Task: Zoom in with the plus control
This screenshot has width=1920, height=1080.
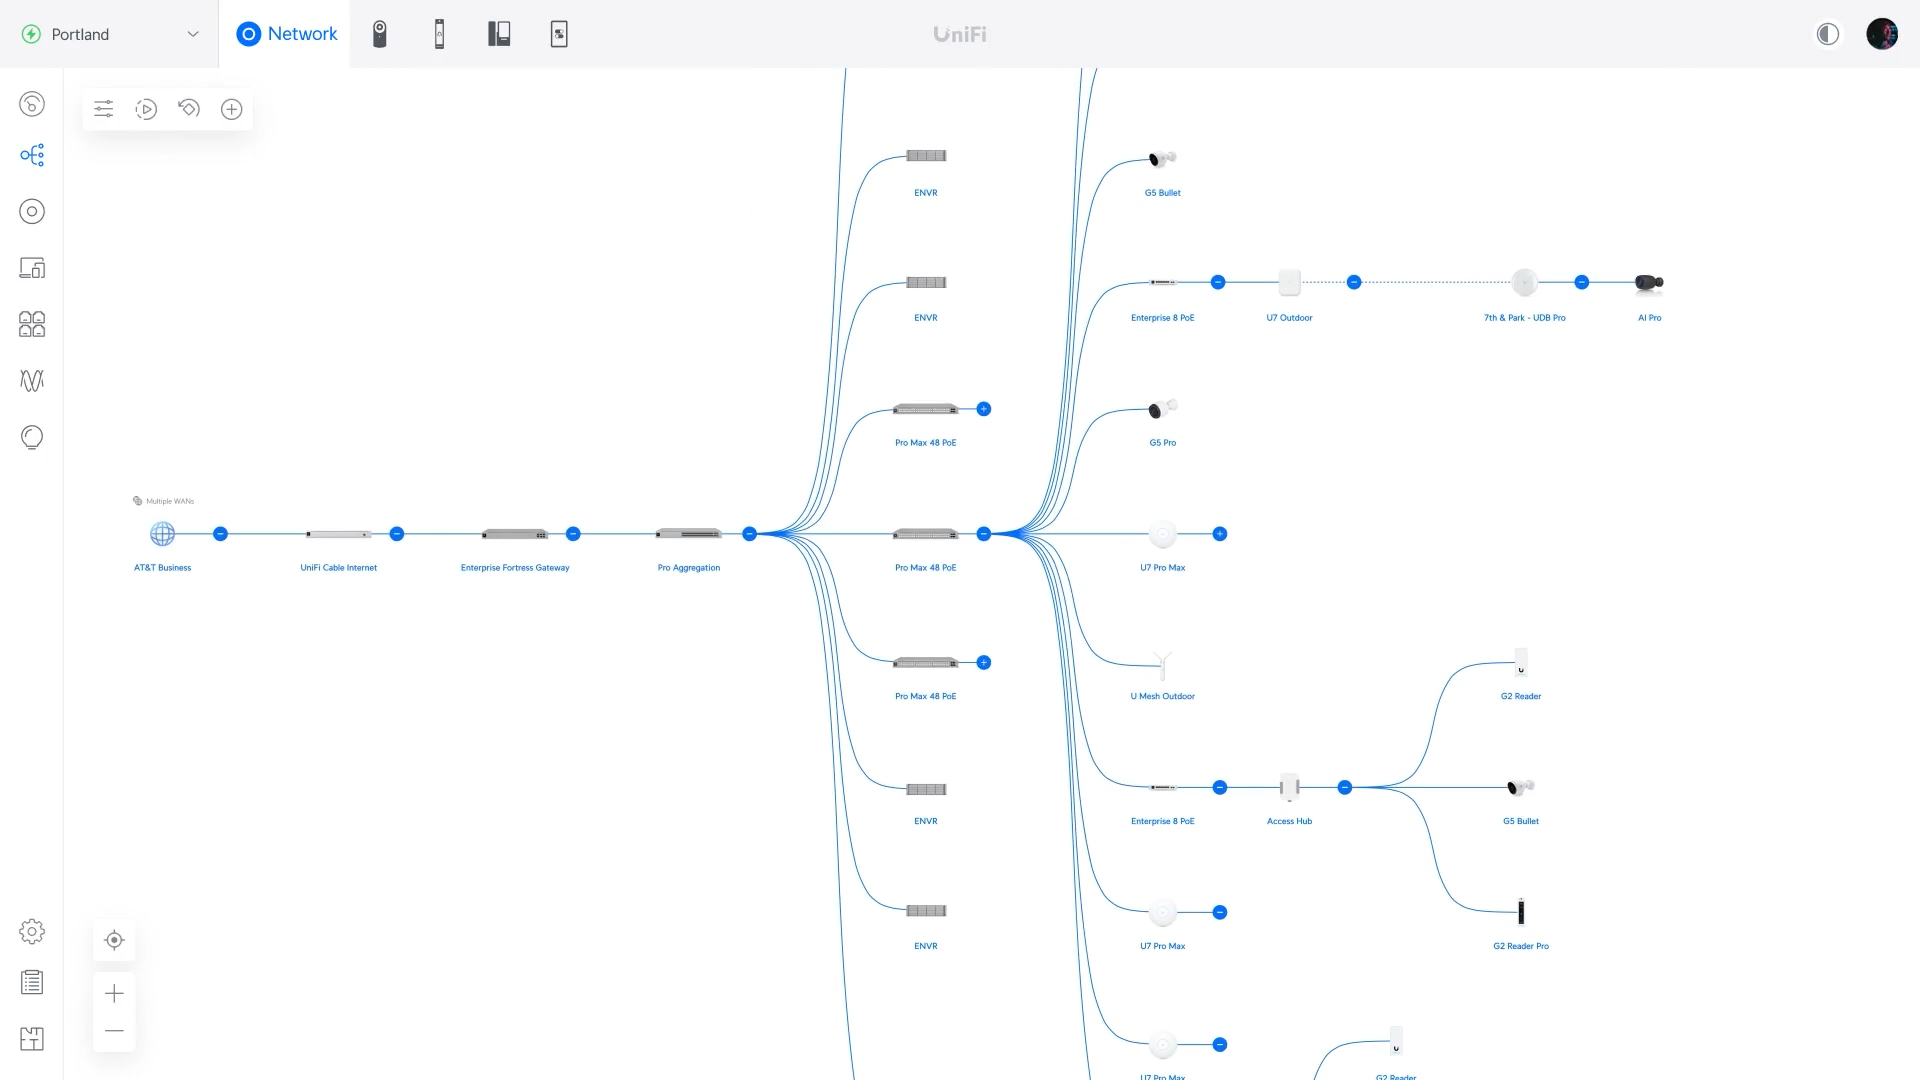Action: tap(114, 993)
